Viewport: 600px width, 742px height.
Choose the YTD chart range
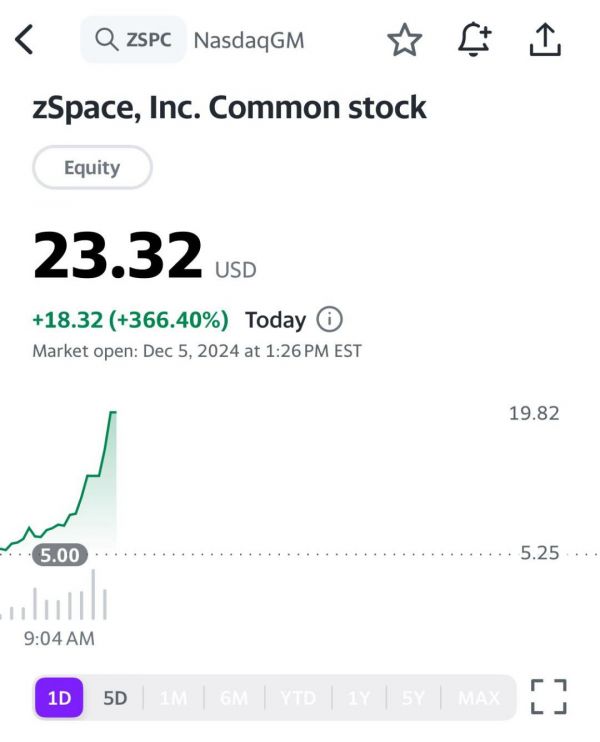(298, 697)
